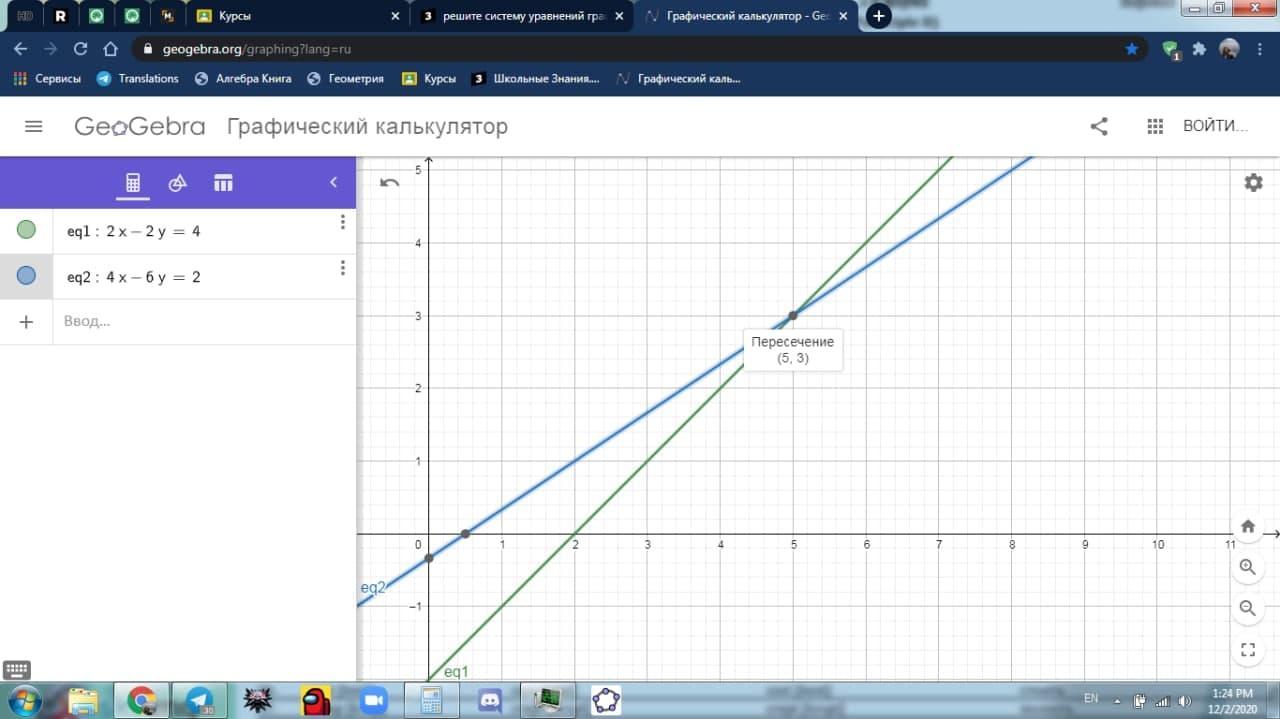The height and width of the screenshot is (719, 1280).
Task: Open the Сервисы apps bookmark
Action: [47, 78]
